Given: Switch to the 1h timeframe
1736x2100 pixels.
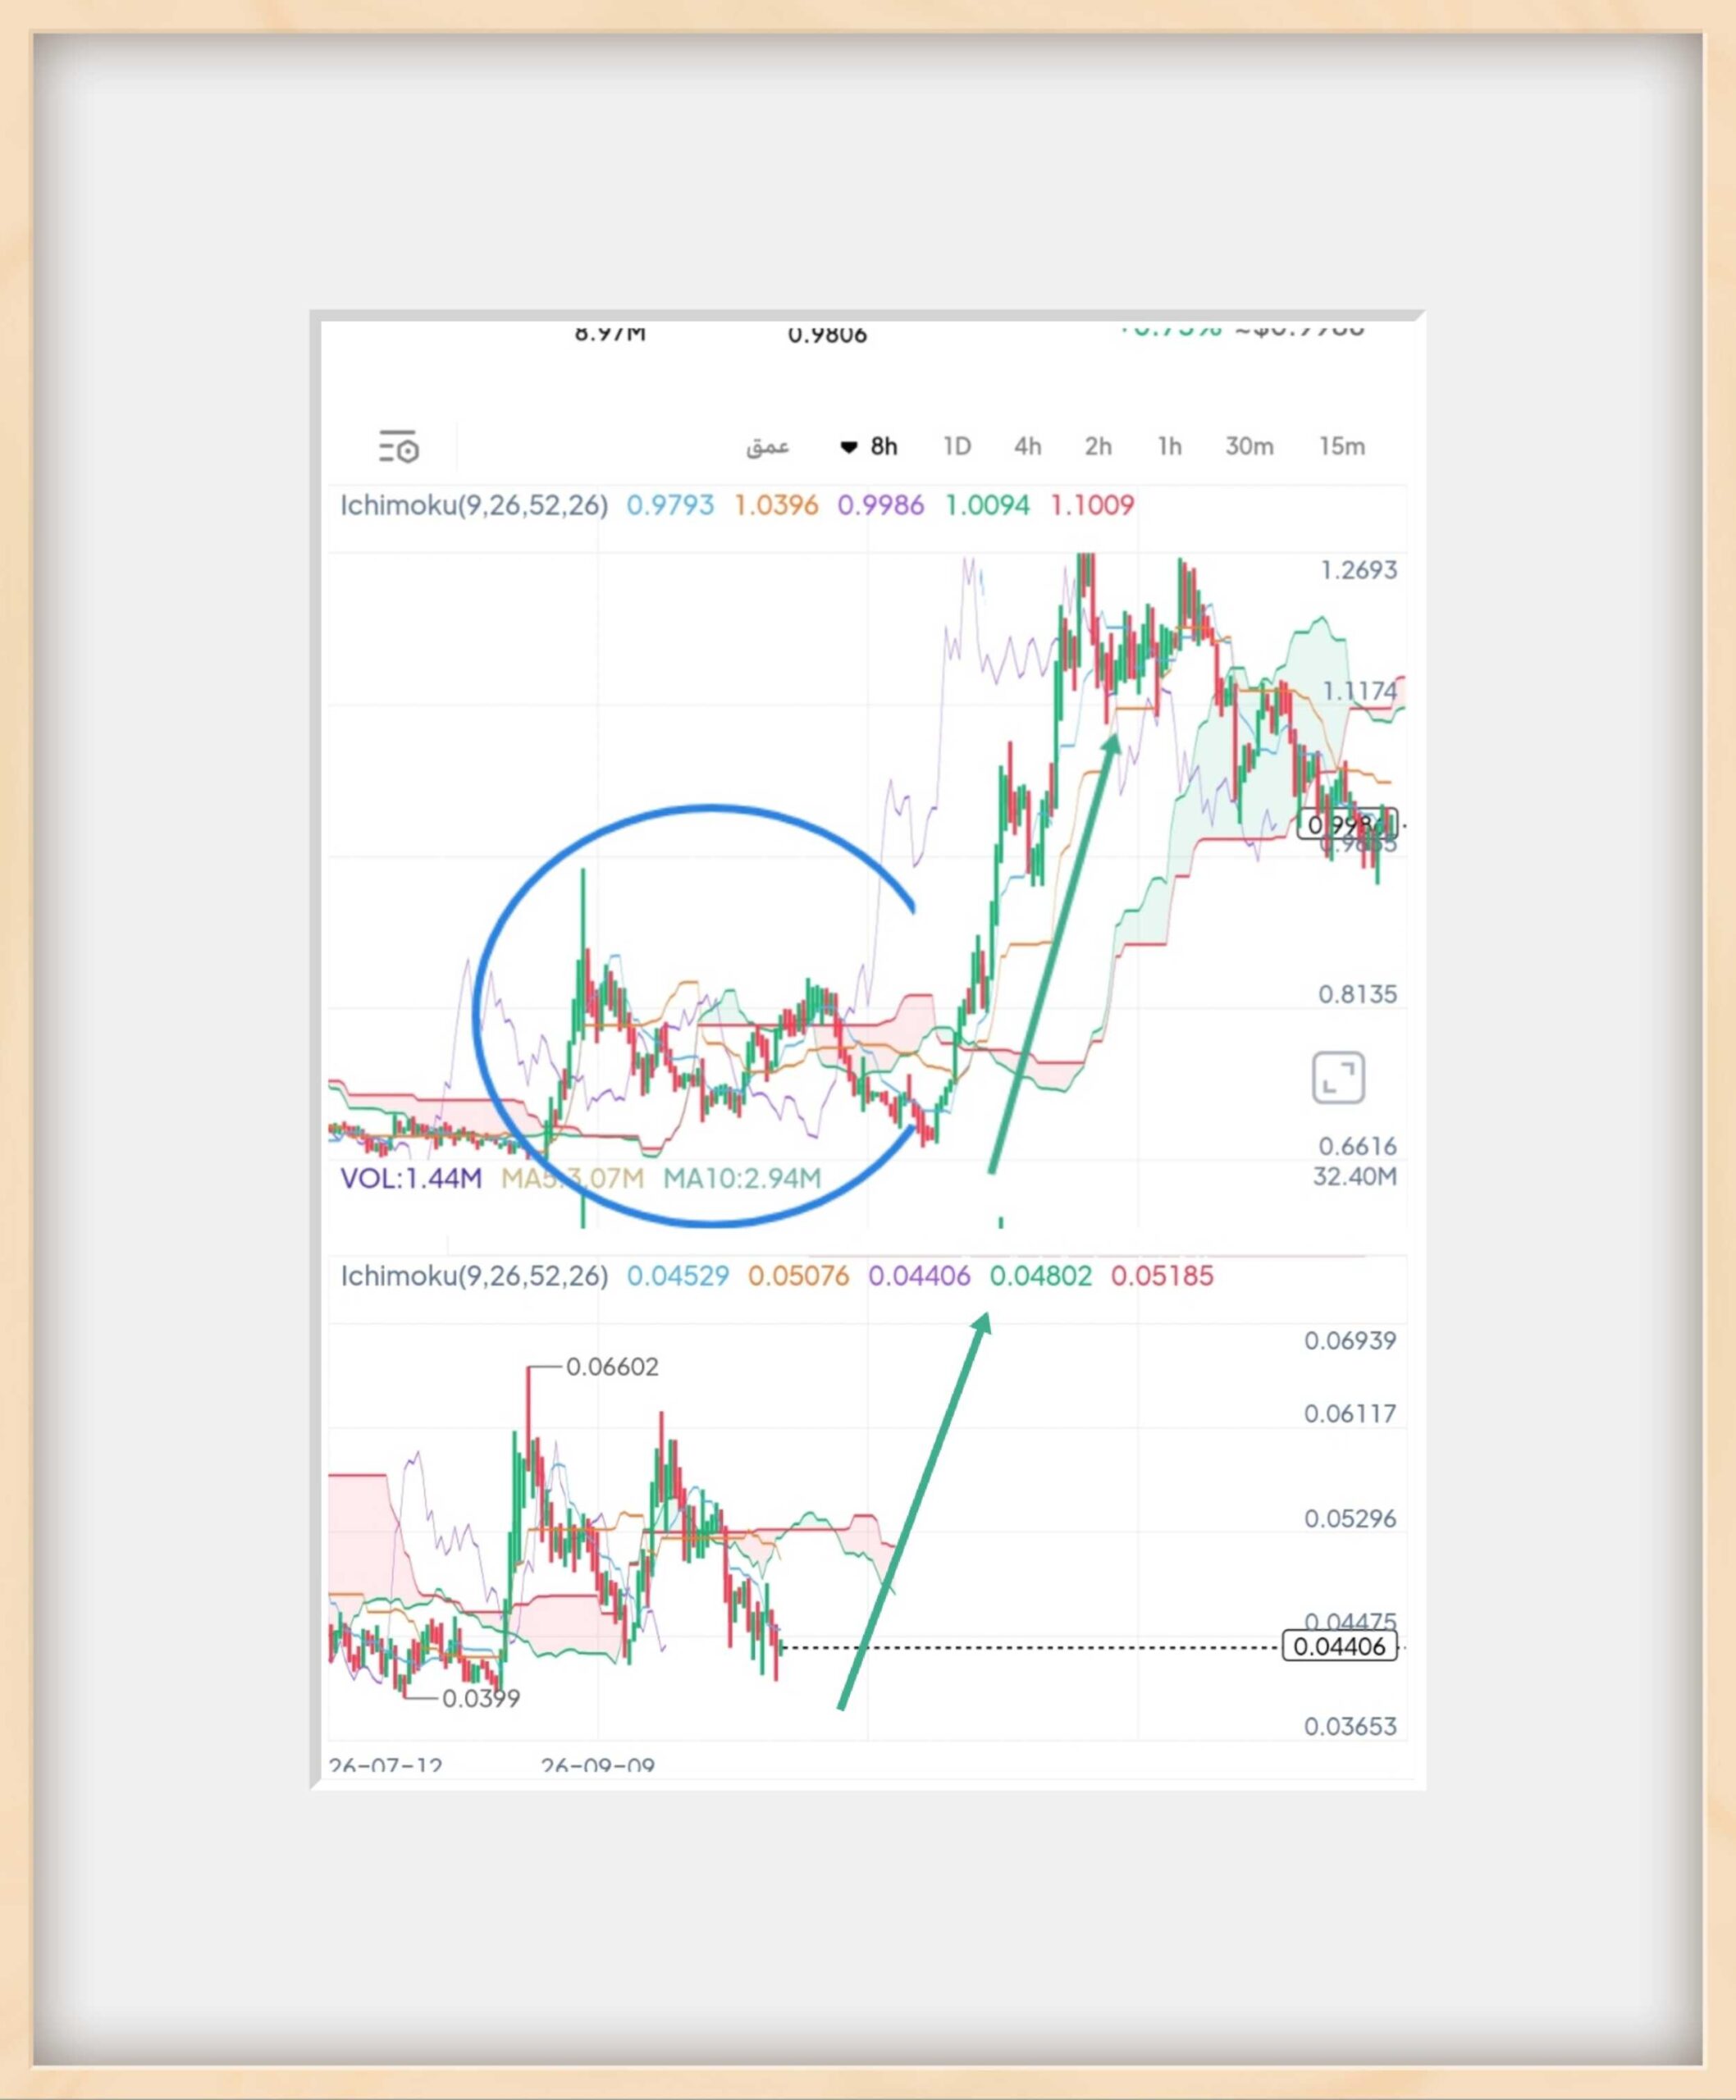Looking at the screenshot, I should [1170, 446].
